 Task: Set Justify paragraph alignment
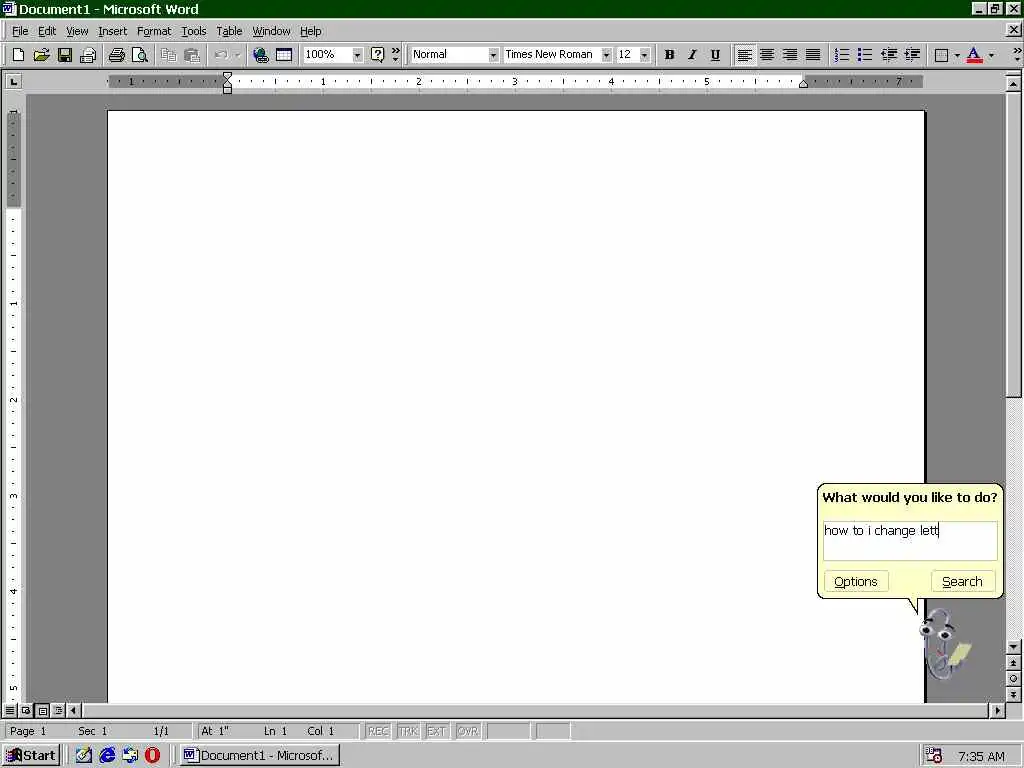[x=813, y=55]
